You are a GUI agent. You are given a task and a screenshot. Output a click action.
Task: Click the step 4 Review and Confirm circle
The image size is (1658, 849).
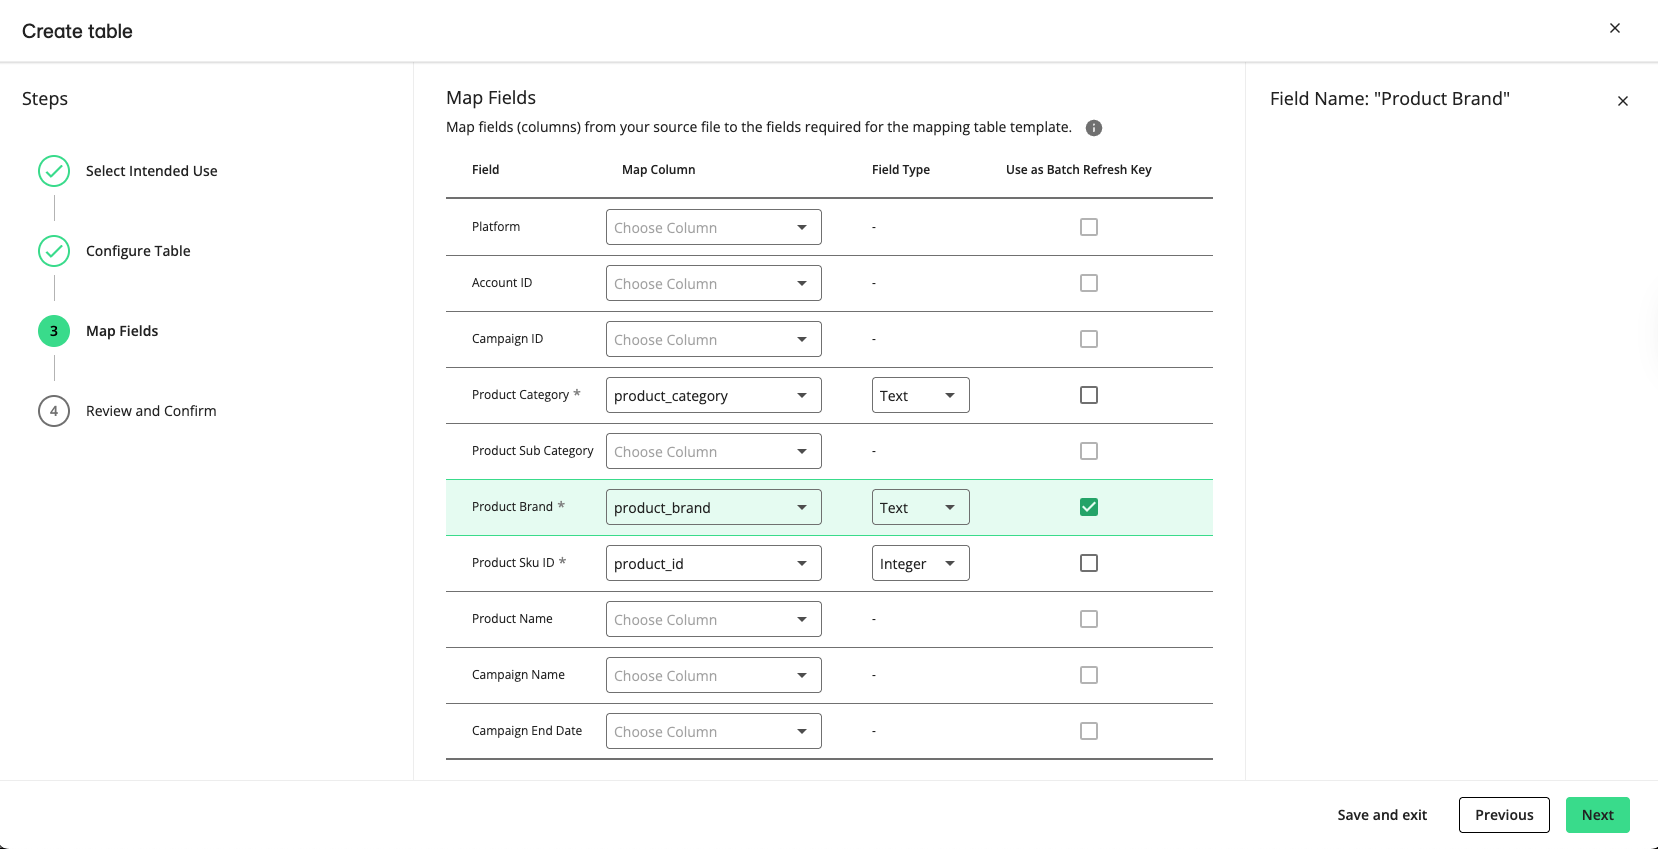click(x=54, y=411)
